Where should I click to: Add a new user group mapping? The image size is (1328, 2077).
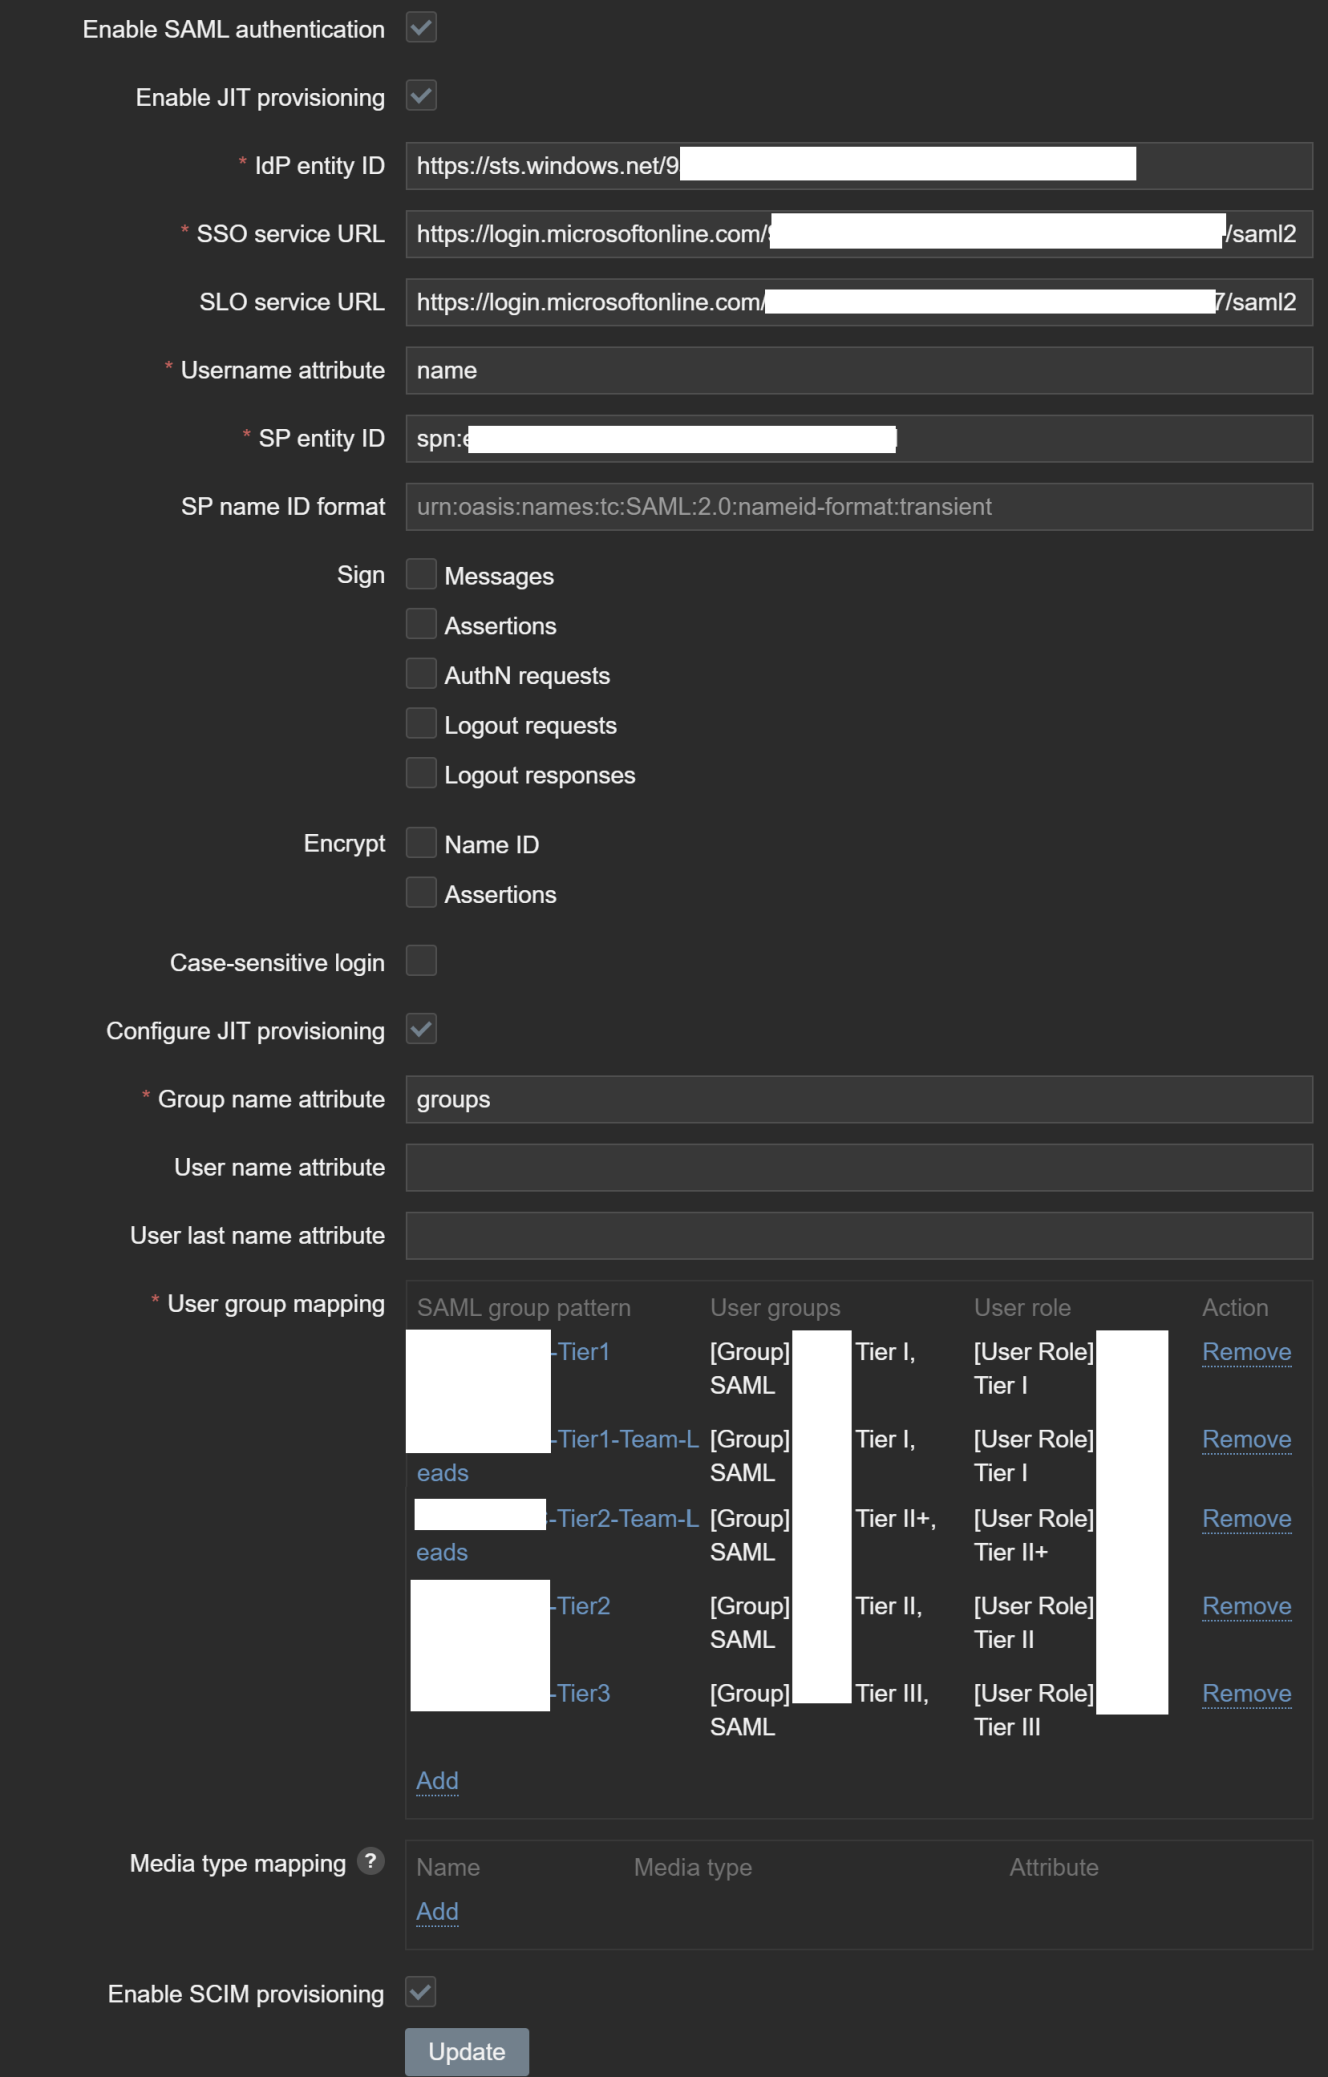pos(437,1781)
